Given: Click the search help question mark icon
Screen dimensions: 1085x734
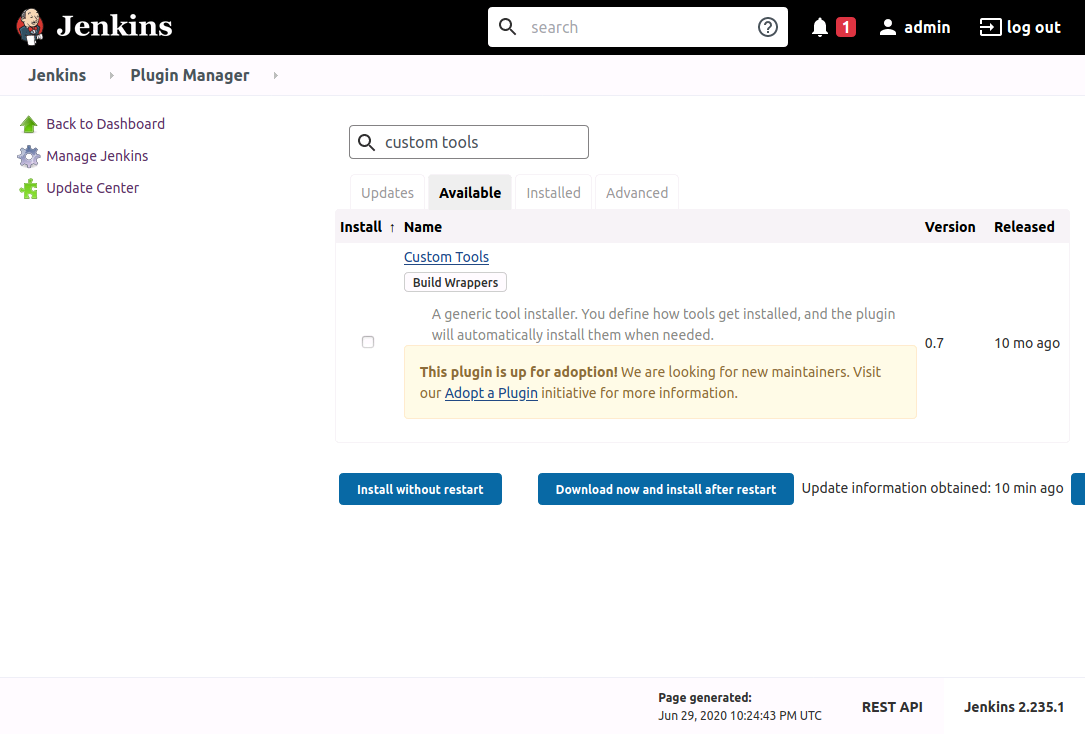Looking at the screenshot, I should (767, 27).
